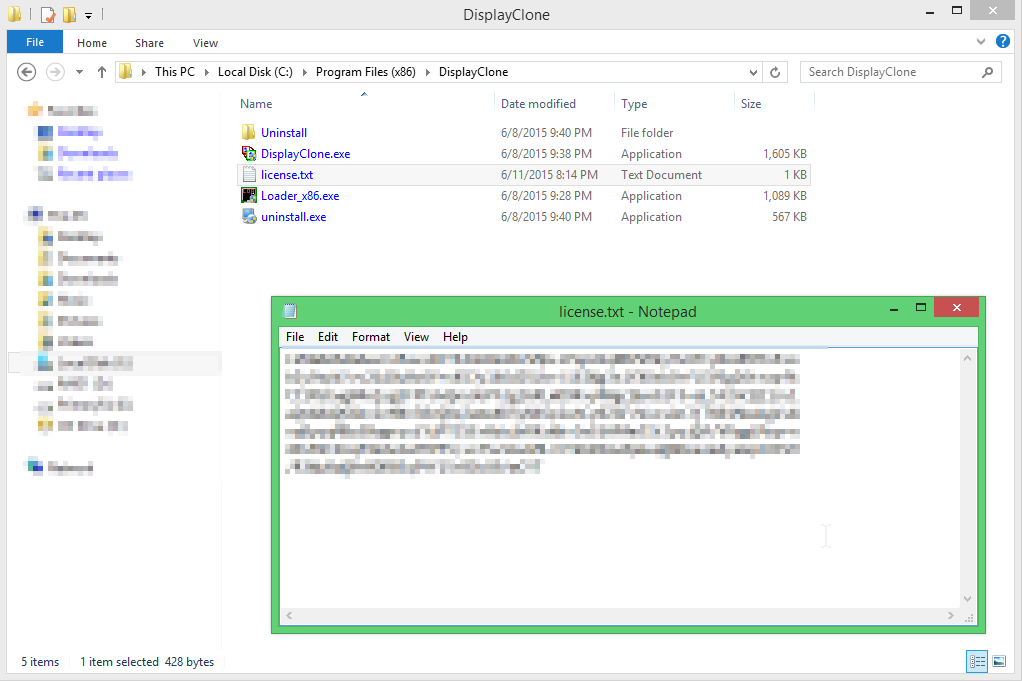The image size is (1022, 681).
Task: Close the license.txt Notepad window
Action: click(956, 308)
